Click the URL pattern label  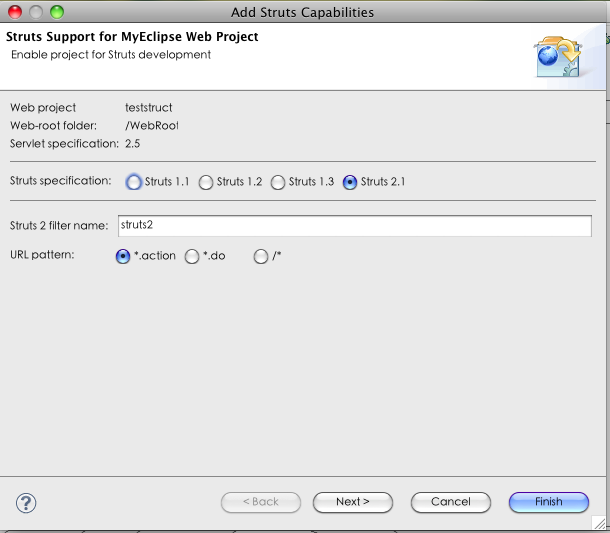42,255
